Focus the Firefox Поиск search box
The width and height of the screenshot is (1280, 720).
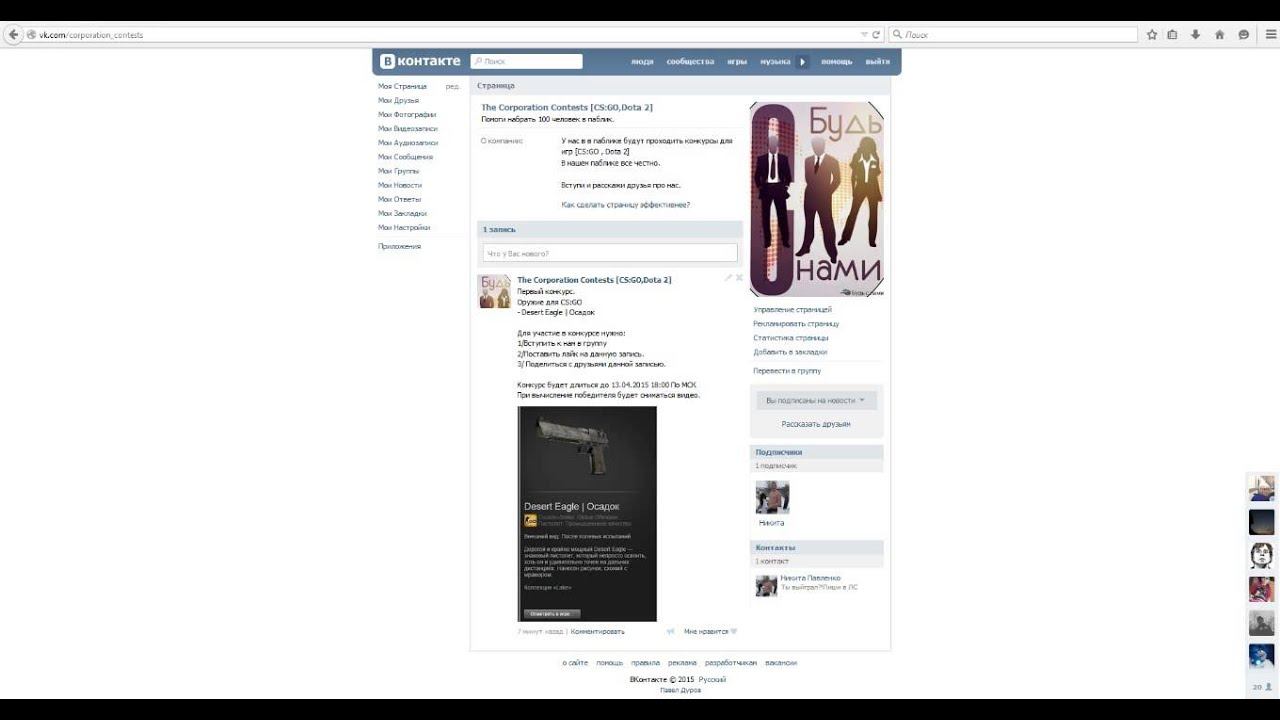pos(1013,34)
